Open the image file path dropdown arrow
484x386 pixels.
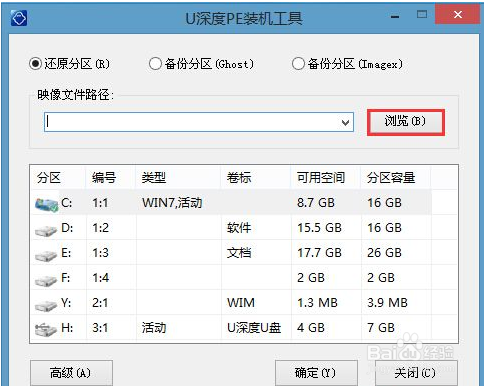(346, 122)
